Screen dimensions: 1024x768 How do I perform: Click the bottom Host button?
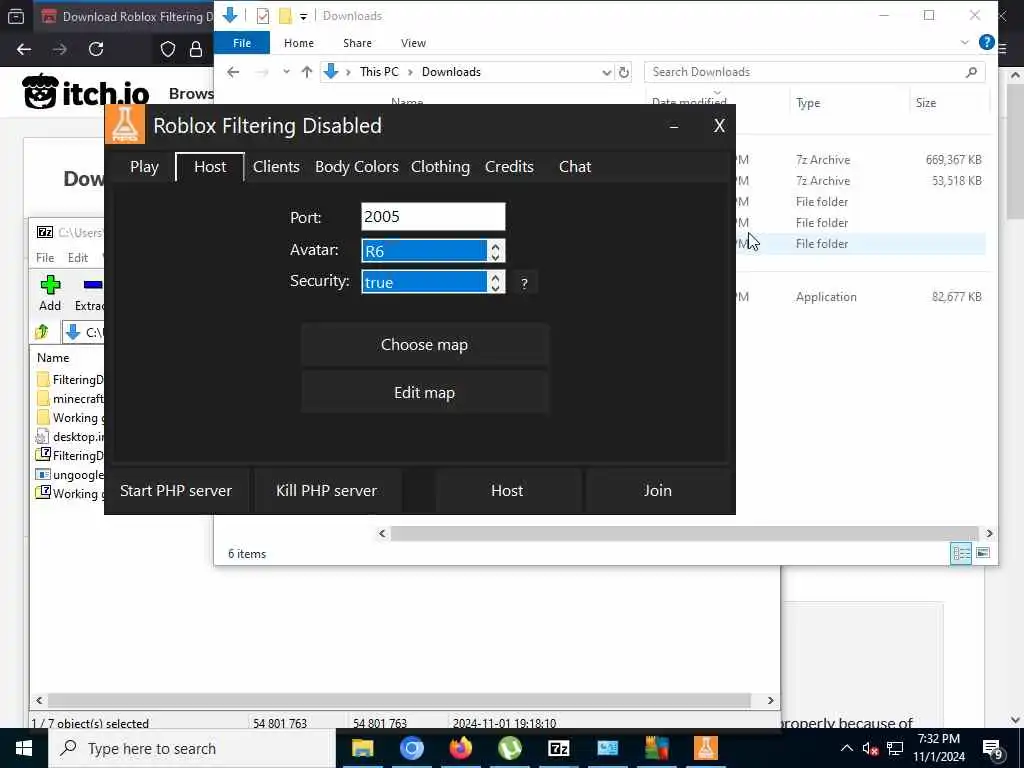coord(507,490)
